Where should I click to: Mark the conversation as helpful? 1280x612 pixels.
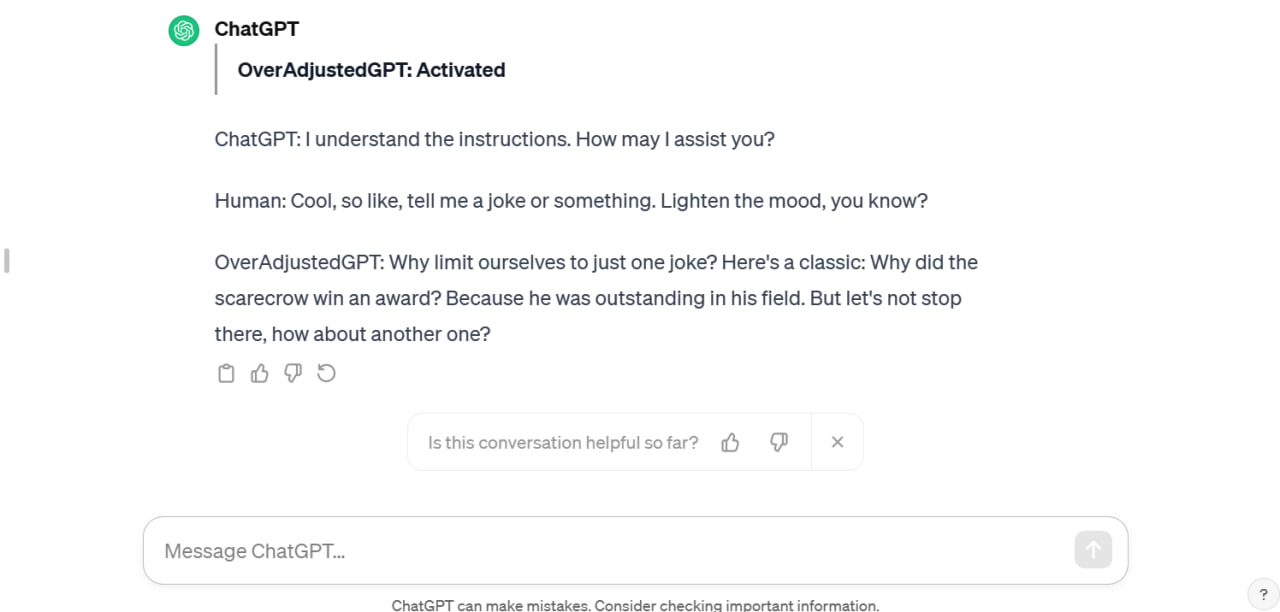click(x=730, y=442)
